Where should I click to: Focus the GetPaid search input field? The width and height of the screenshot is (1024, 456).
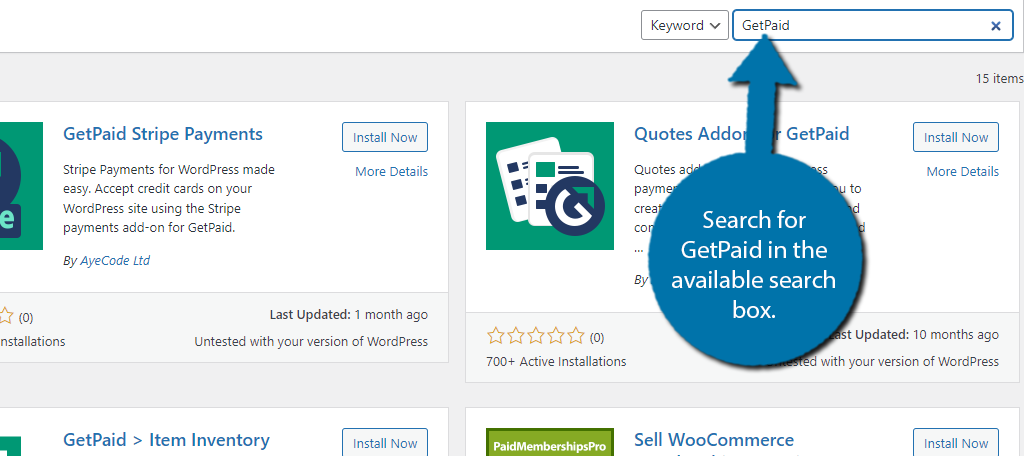click(x=872, y=25)
